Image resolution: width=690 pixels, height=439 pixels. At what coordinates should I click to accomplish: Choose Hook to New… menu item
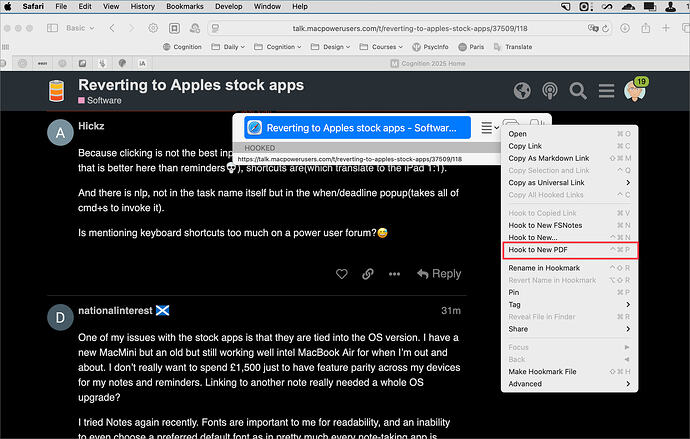[x=569, y=237]
